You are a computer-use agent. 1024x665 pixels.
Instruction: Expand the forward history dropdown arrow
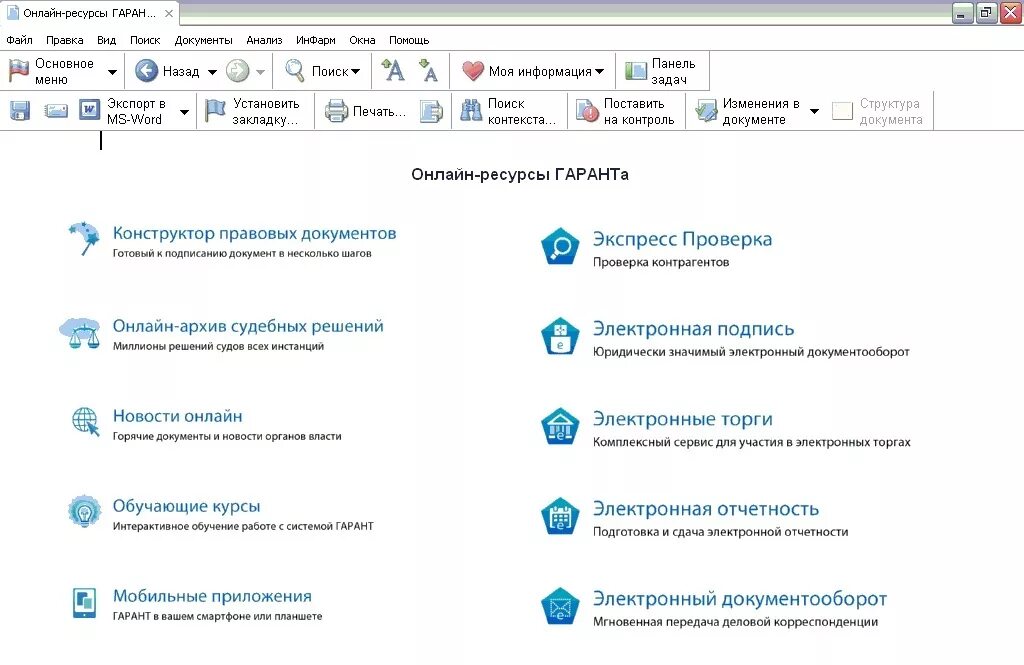260,72
